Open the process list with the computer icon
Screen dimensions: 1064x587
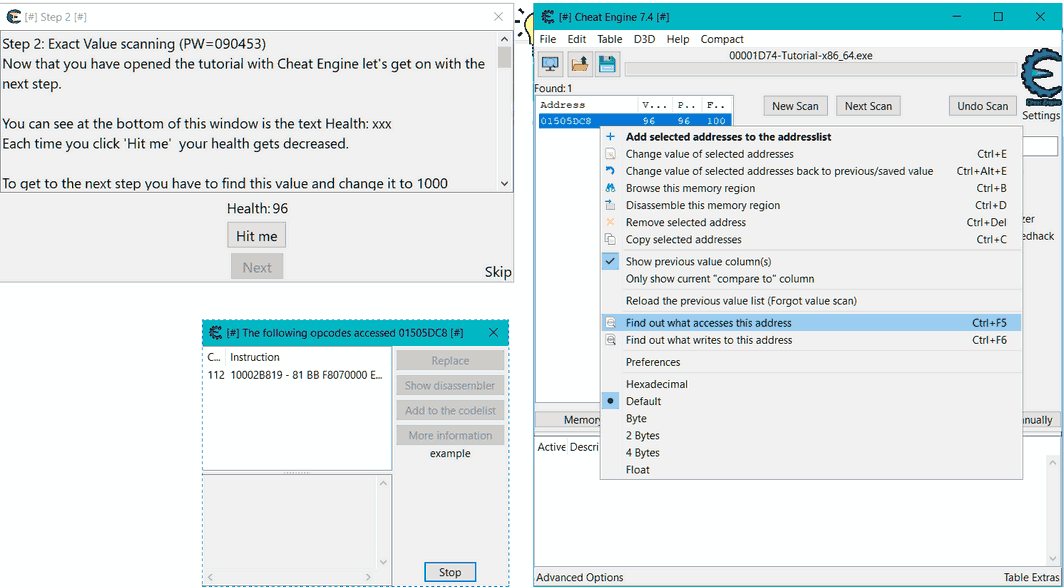click(x=550, y=63)
